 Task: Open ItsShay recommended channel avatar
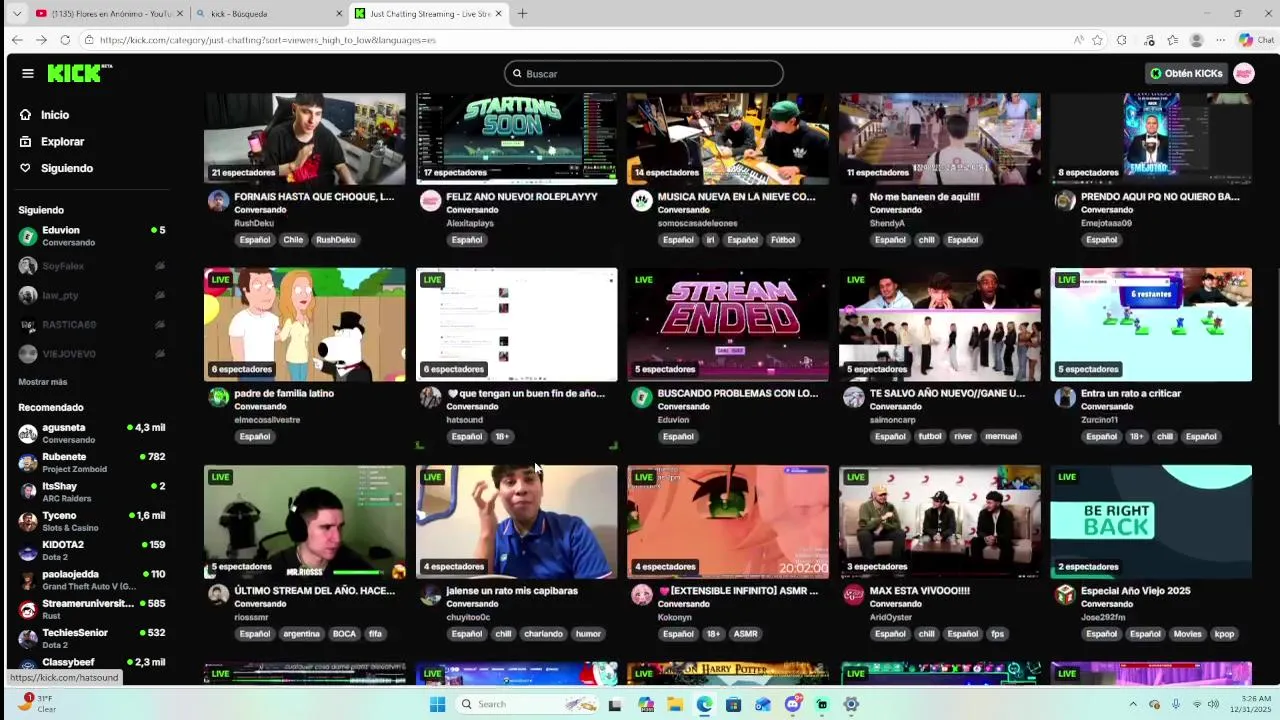[x=28, y=492]
